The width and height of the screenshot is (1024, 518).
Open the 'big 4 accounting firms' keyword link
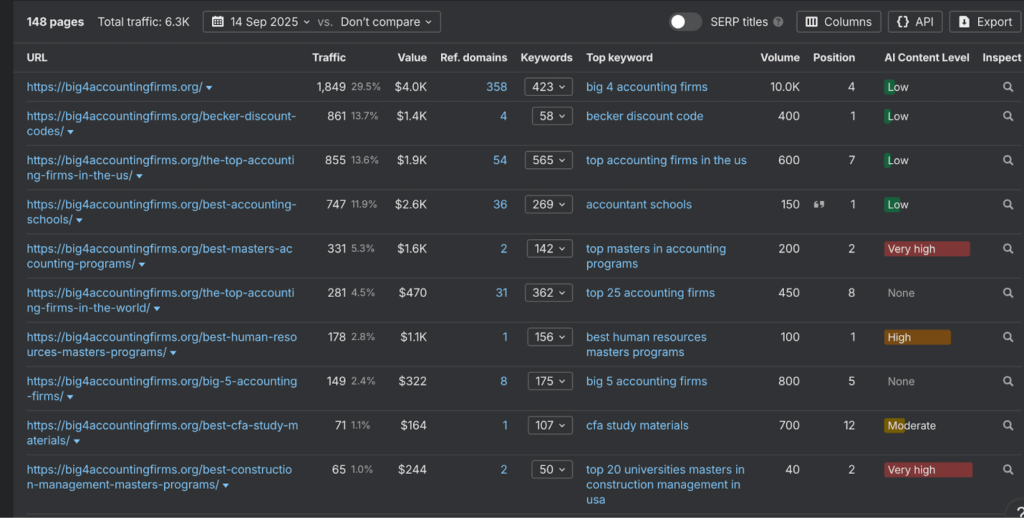pyautogui.click(x=646, y=87)
